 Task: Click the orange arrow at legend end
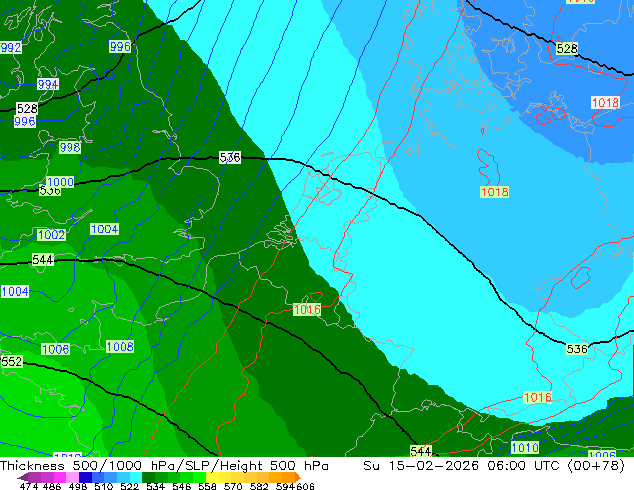298,477
